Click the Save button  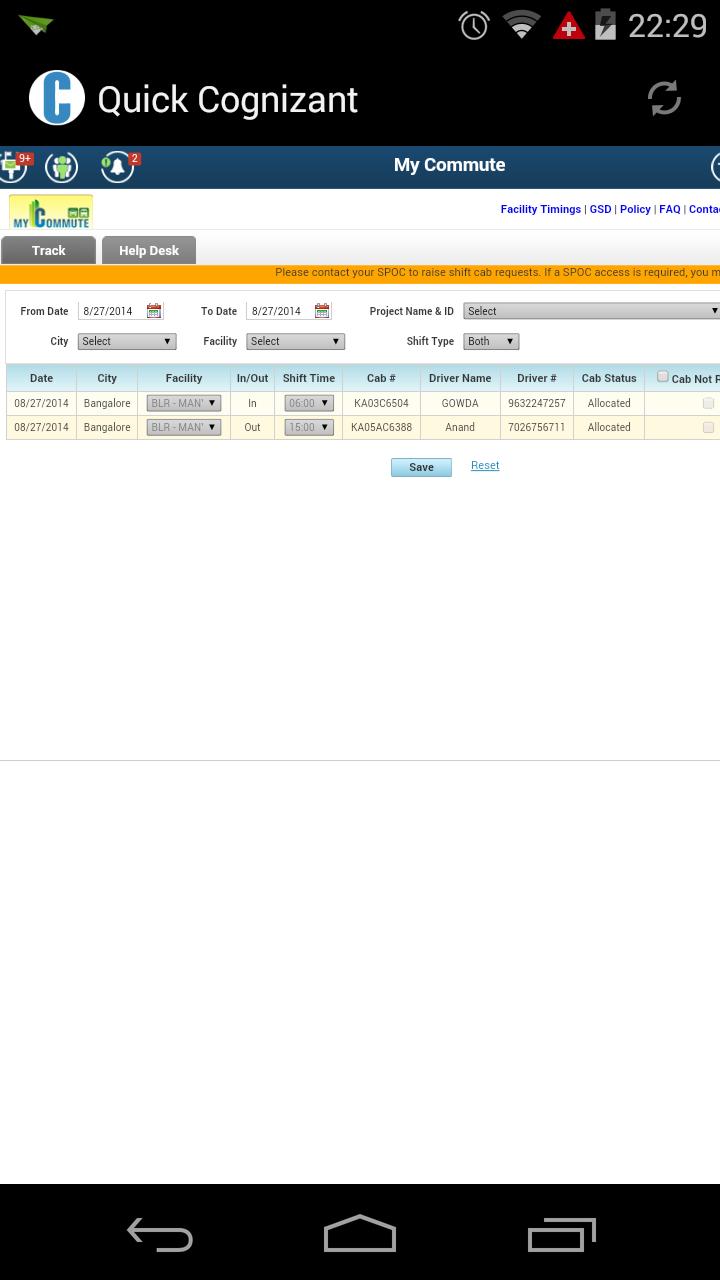coord(421,467)
